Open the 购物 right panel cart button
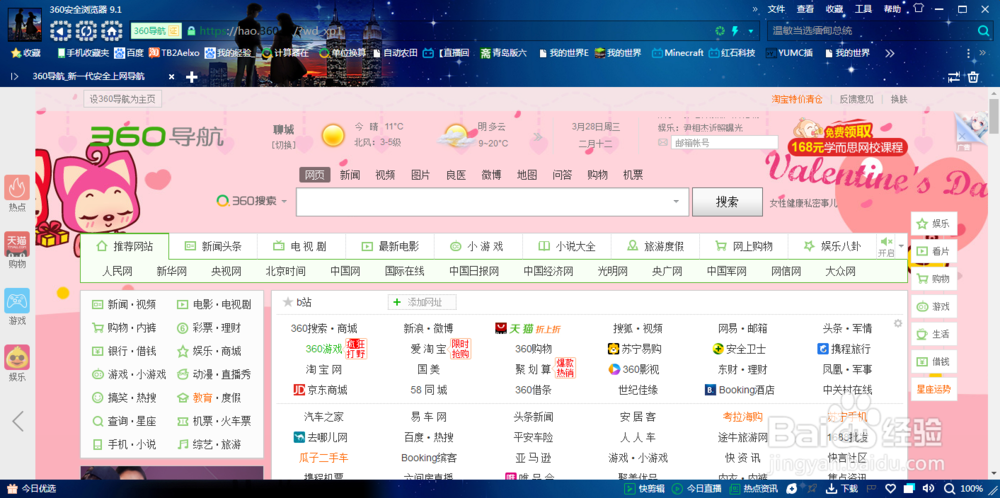The height and width of the screenshot is (498, 1000). click(934, 279)
